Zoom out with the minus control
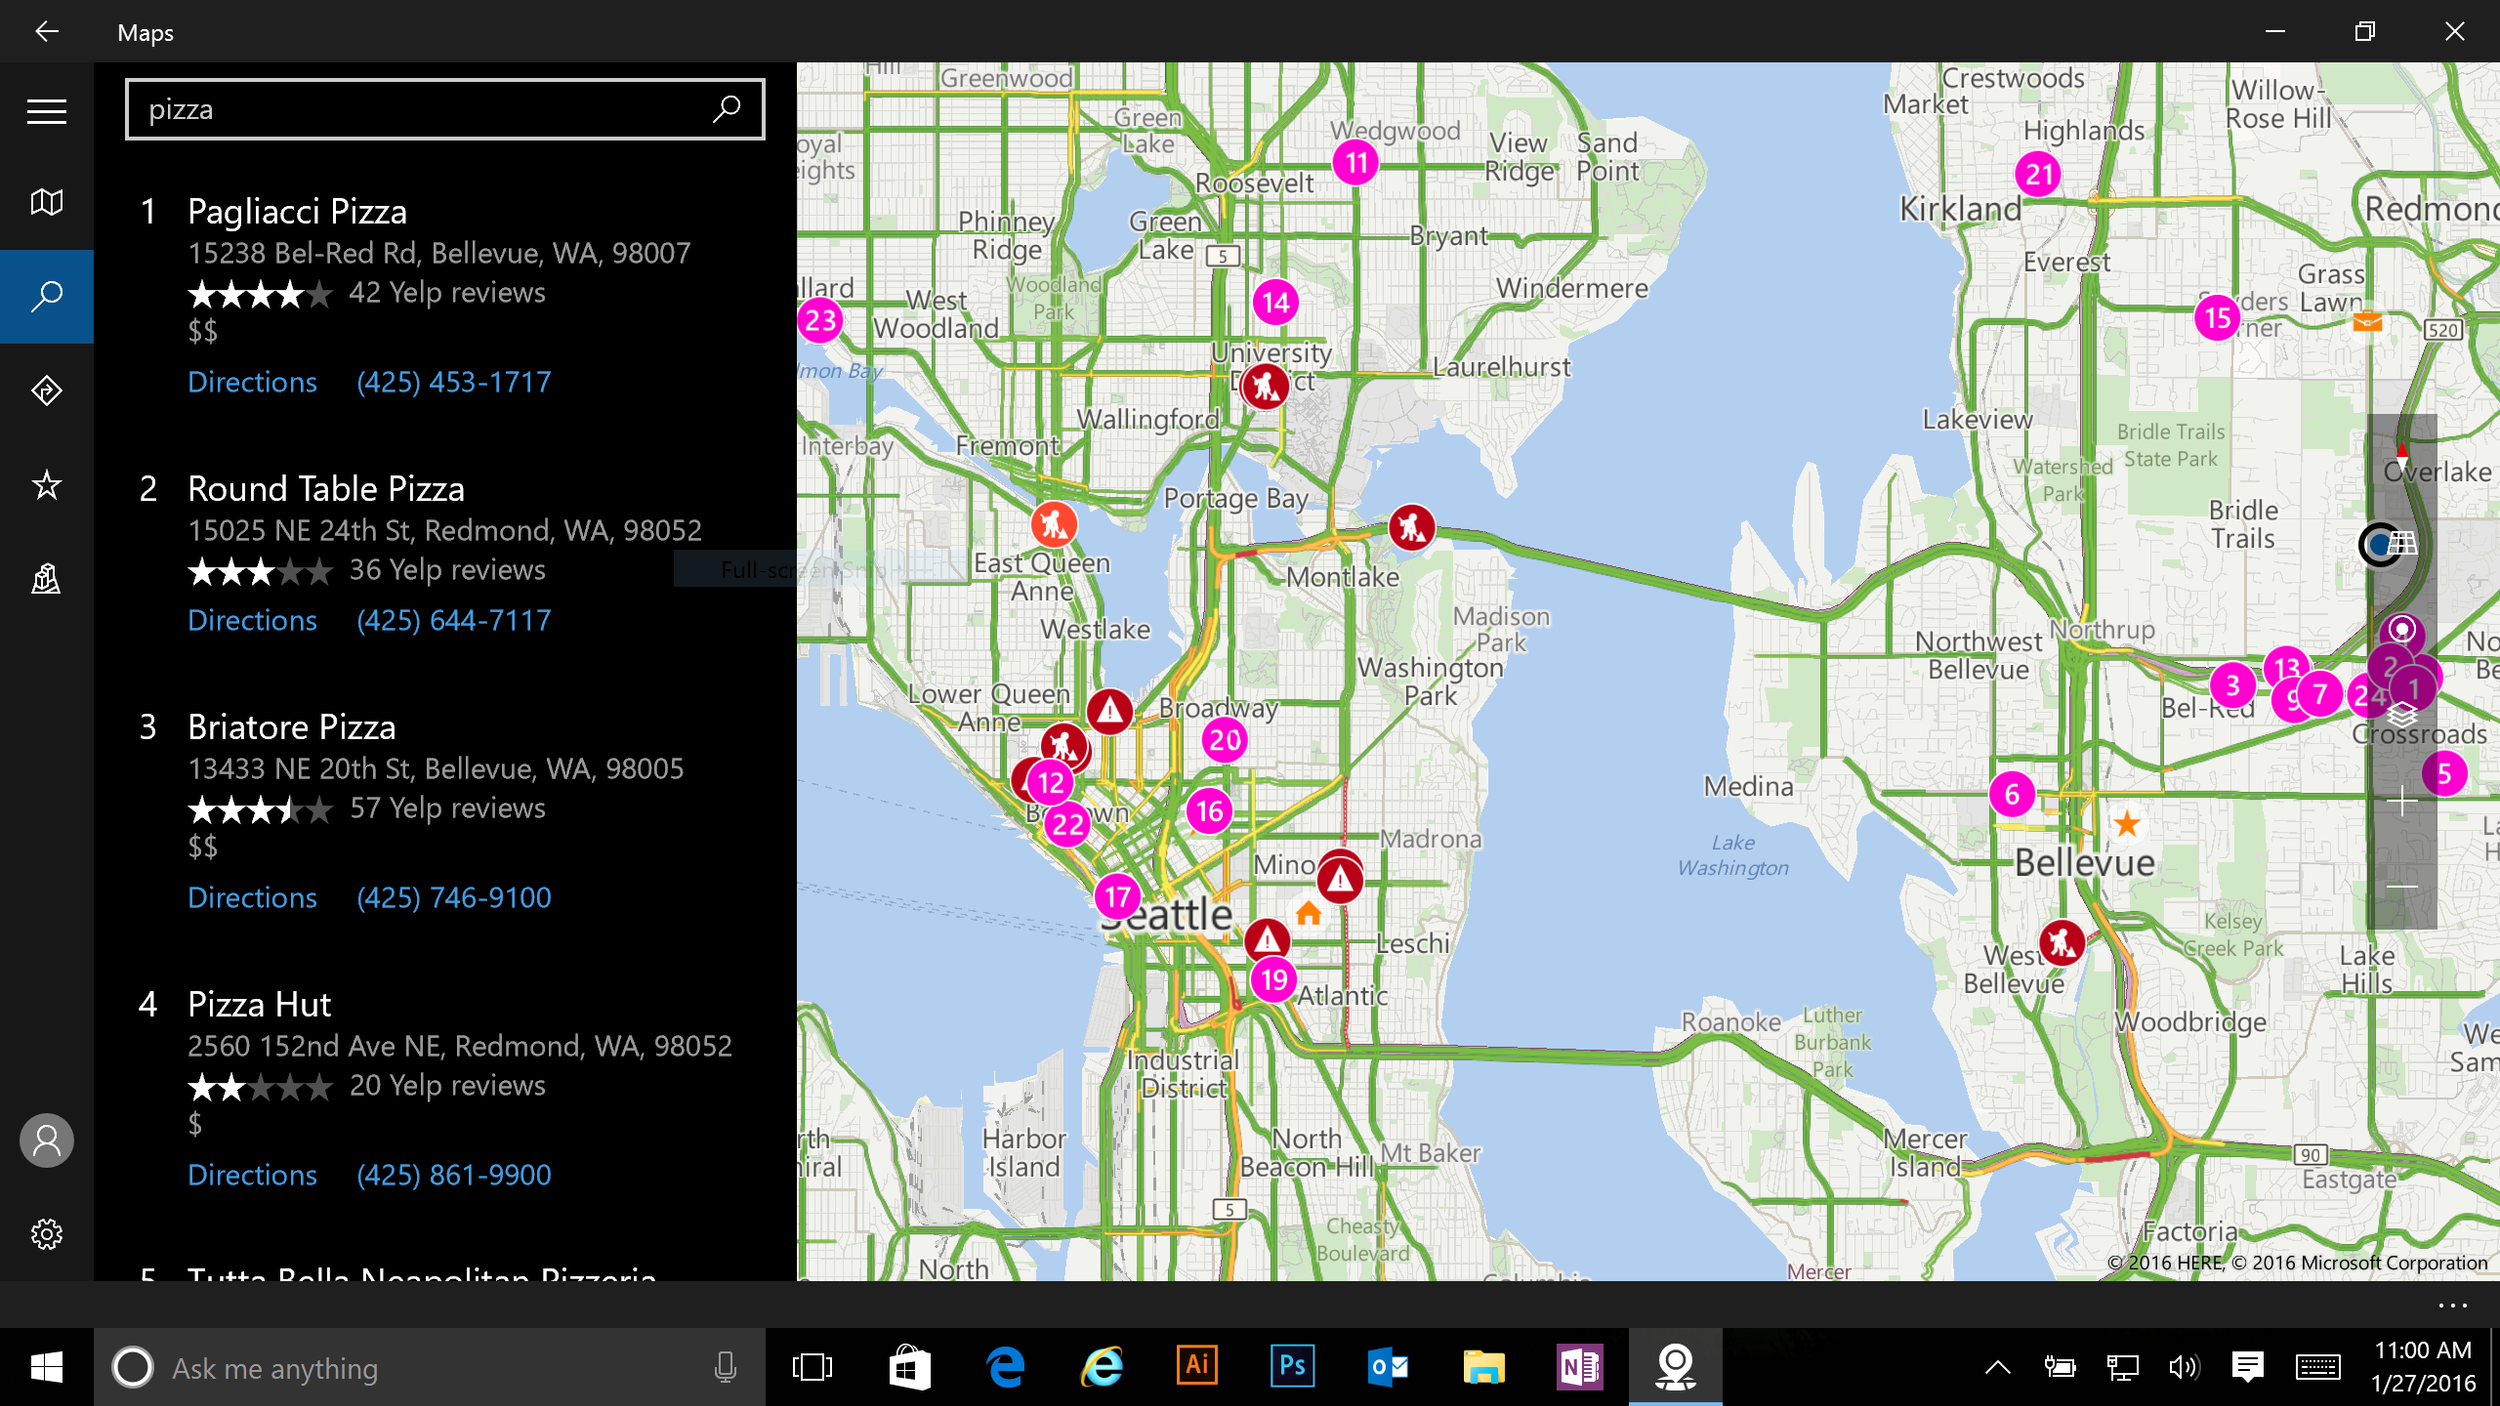The width and height of the screenshot is (2500, 1406). point(2401,887)
